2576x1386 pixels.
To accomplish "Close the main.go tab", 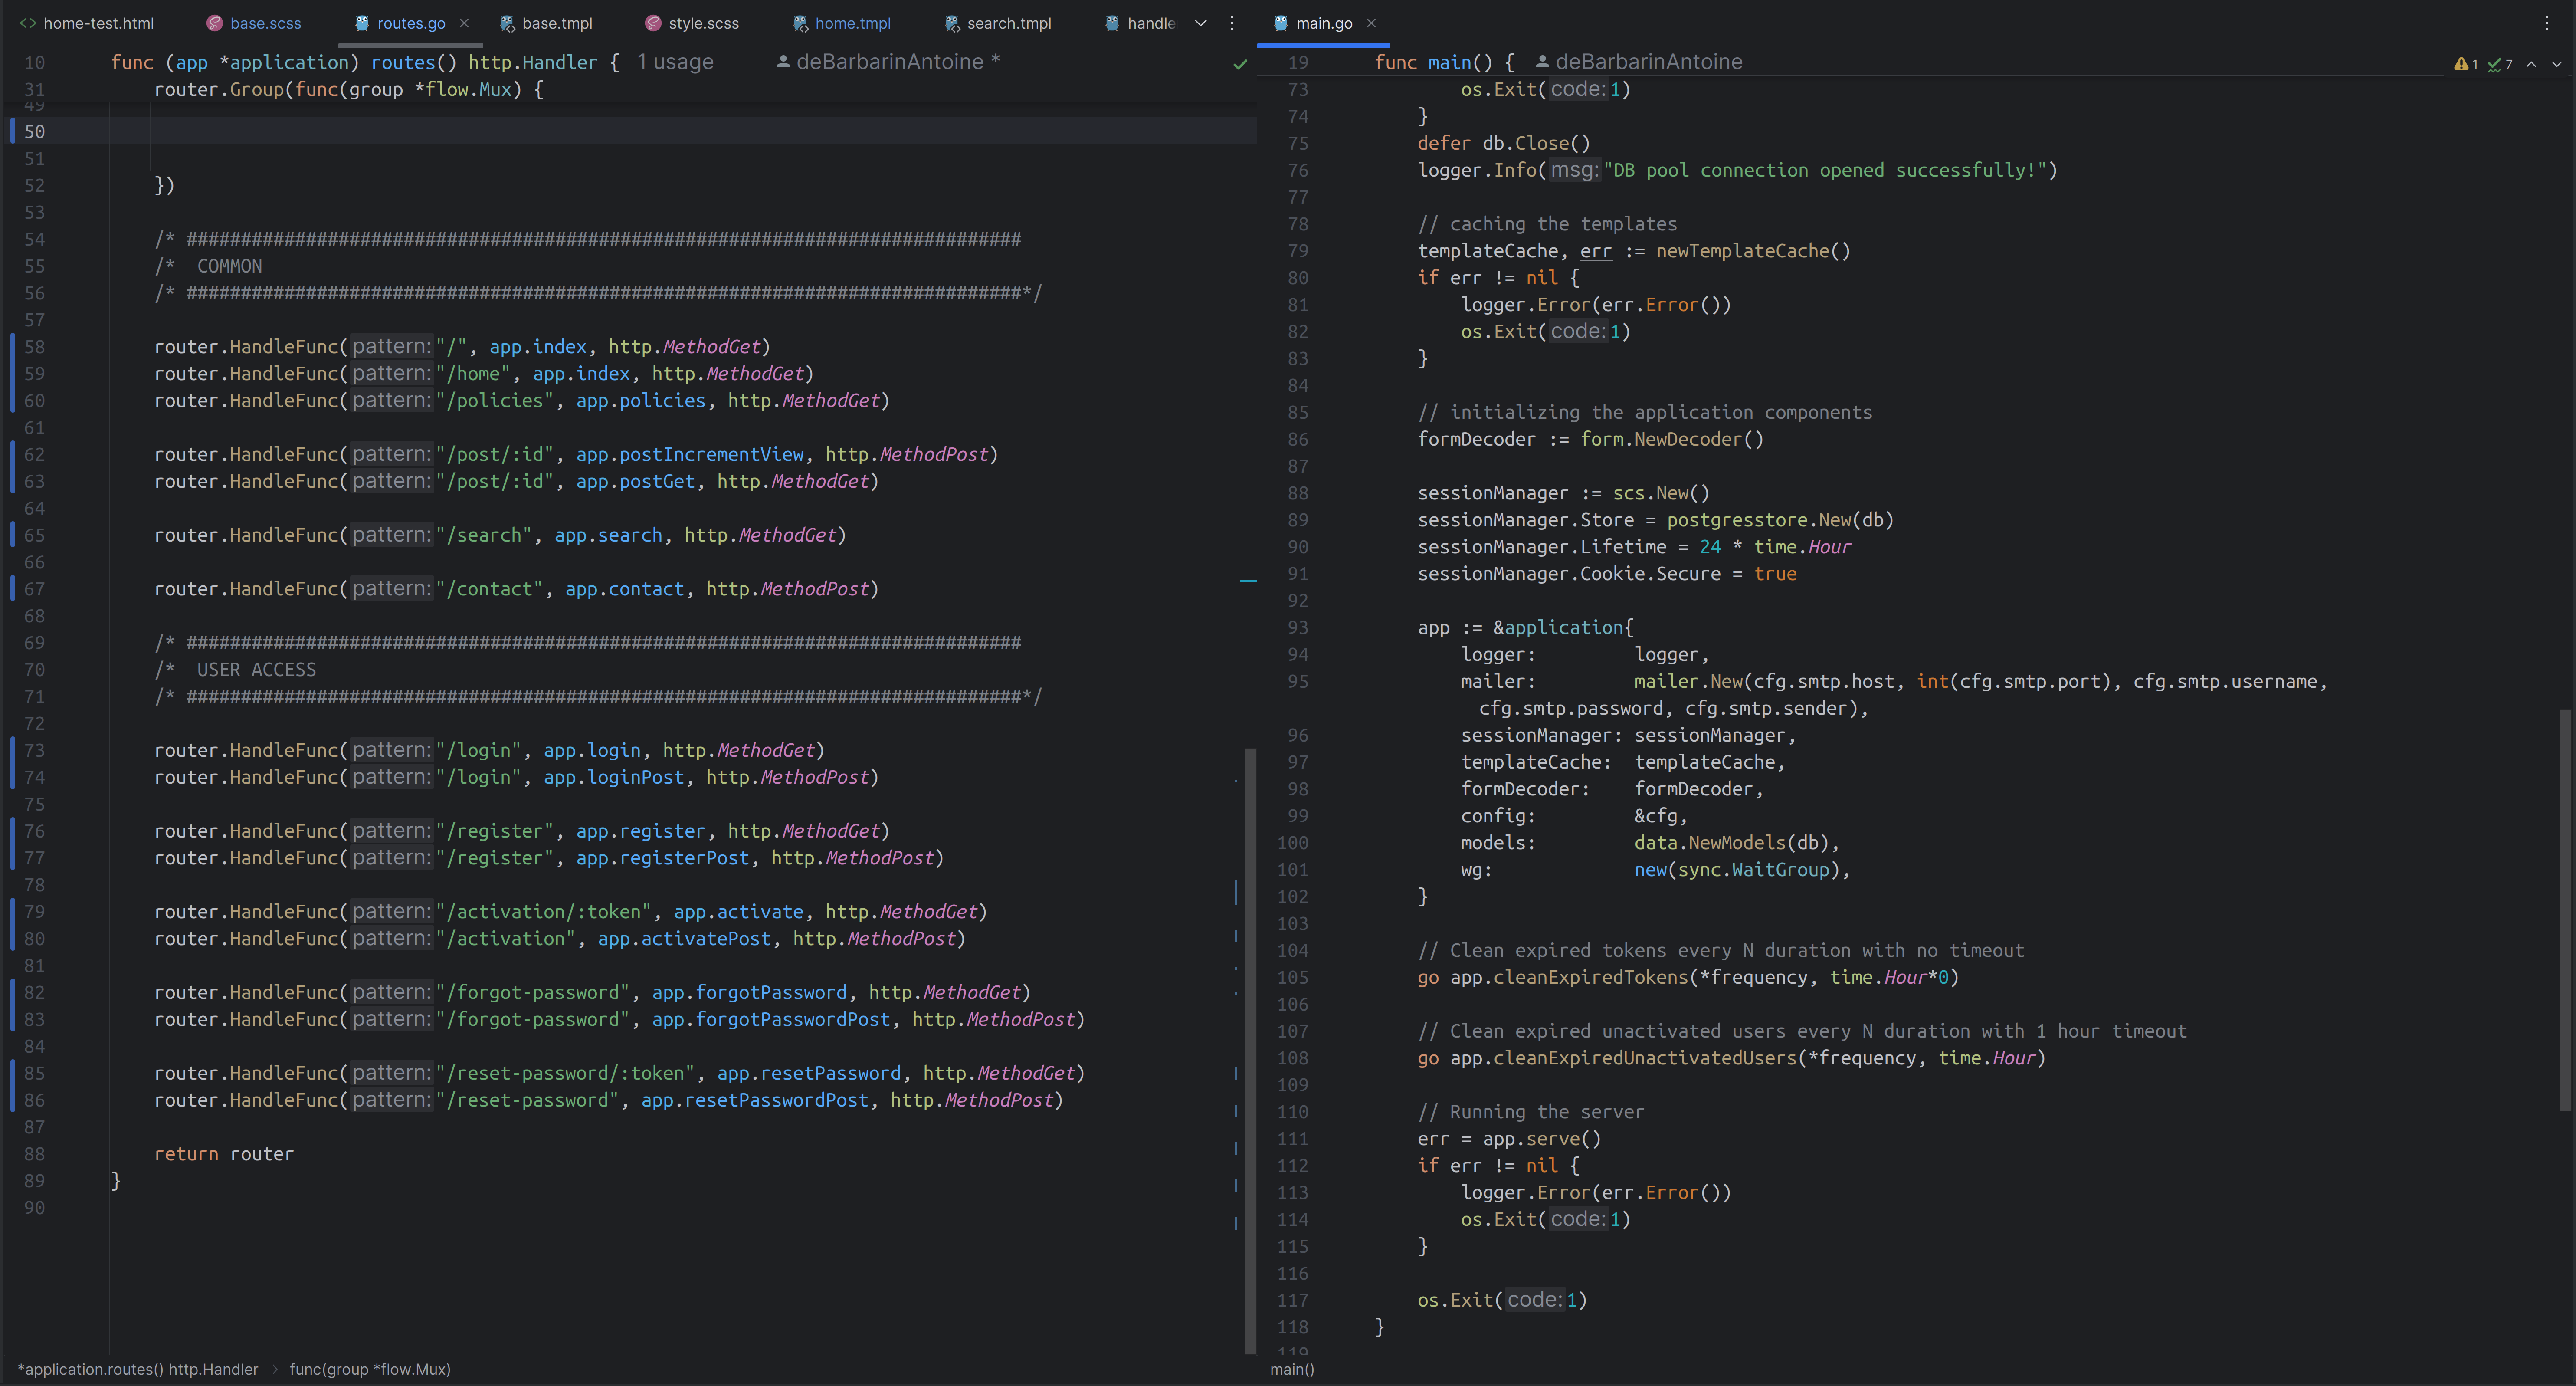I will click(x=1371, y=23).
